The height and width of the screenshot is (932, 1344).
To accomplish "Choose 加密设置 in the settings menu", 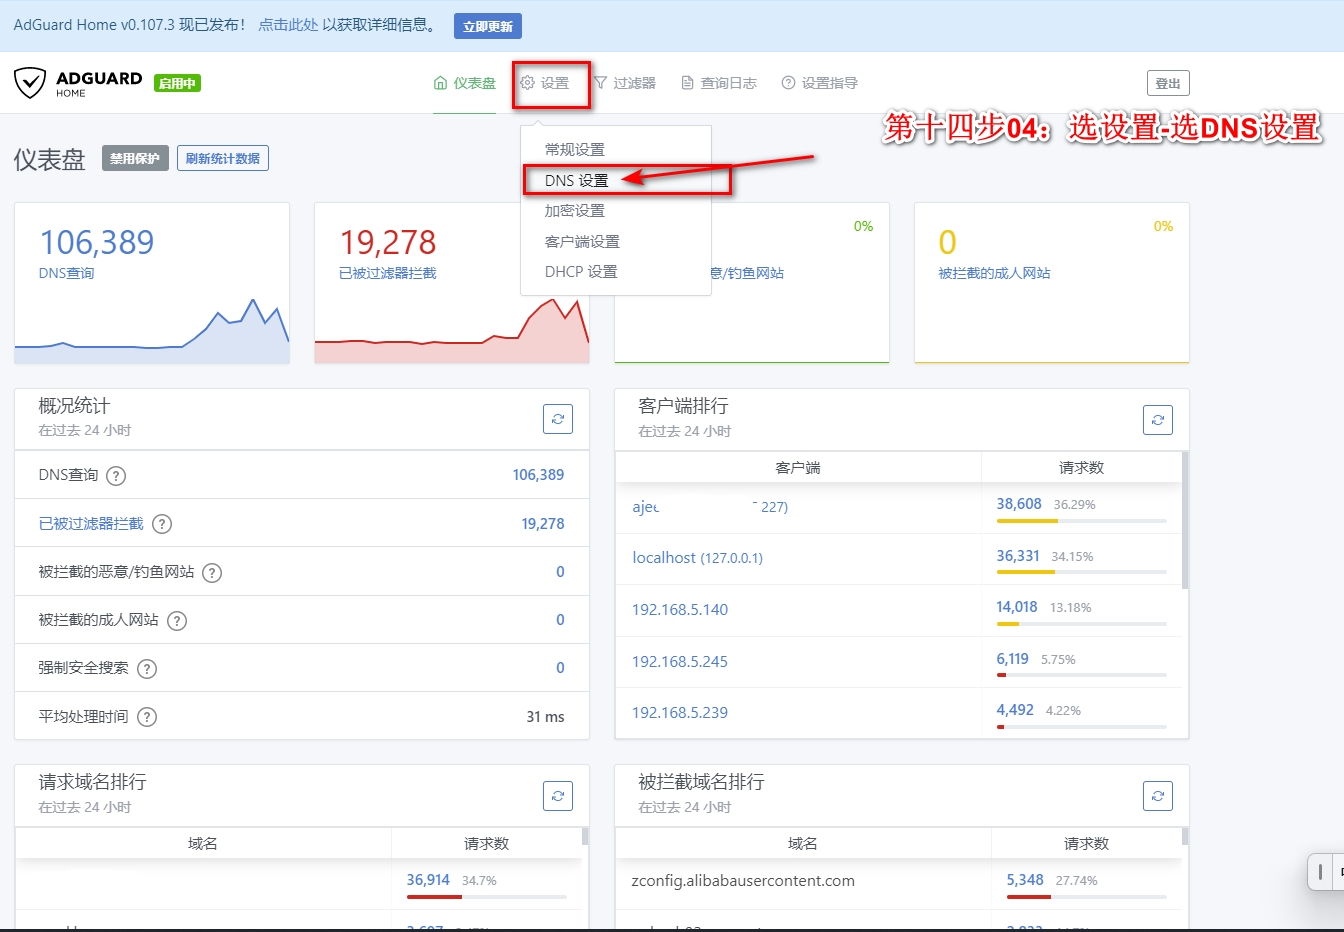I will click(x=574, y=211).
